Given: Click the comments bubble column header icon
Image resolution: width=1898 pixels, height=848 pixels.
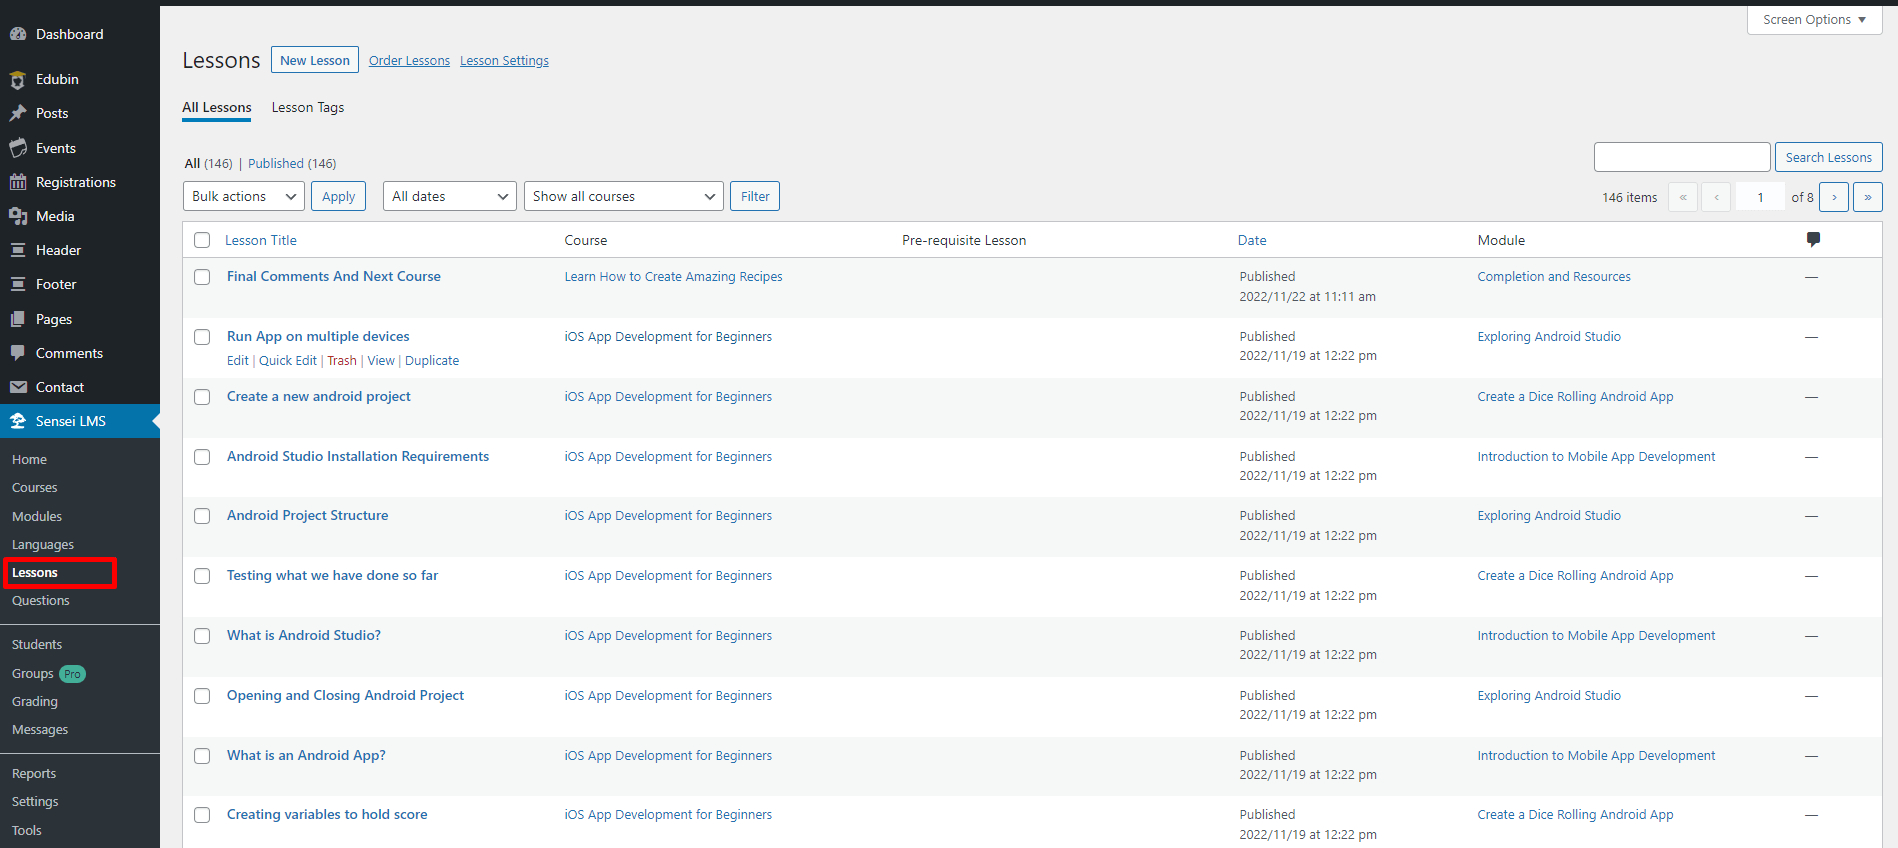Looking at the screenshot, I should coord(1813,240).
